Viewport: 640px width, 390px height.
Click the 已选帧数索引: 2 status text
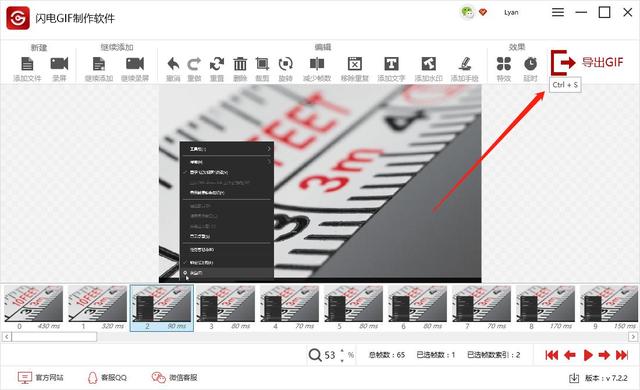493,355
